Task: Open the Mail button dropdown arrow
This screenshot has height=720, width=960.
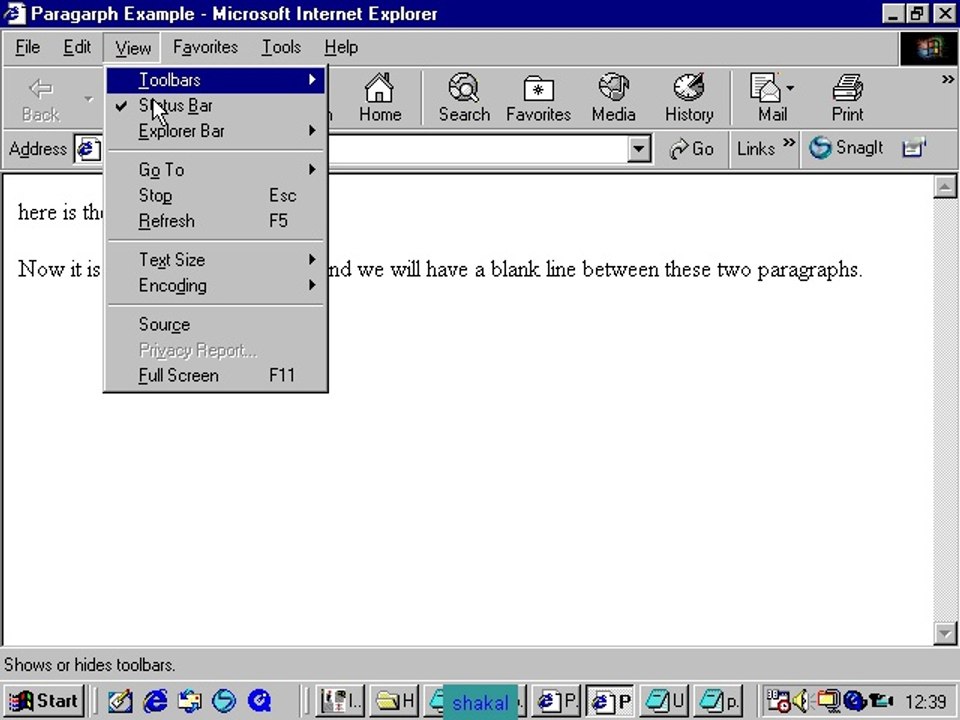Action: [790, 89]
